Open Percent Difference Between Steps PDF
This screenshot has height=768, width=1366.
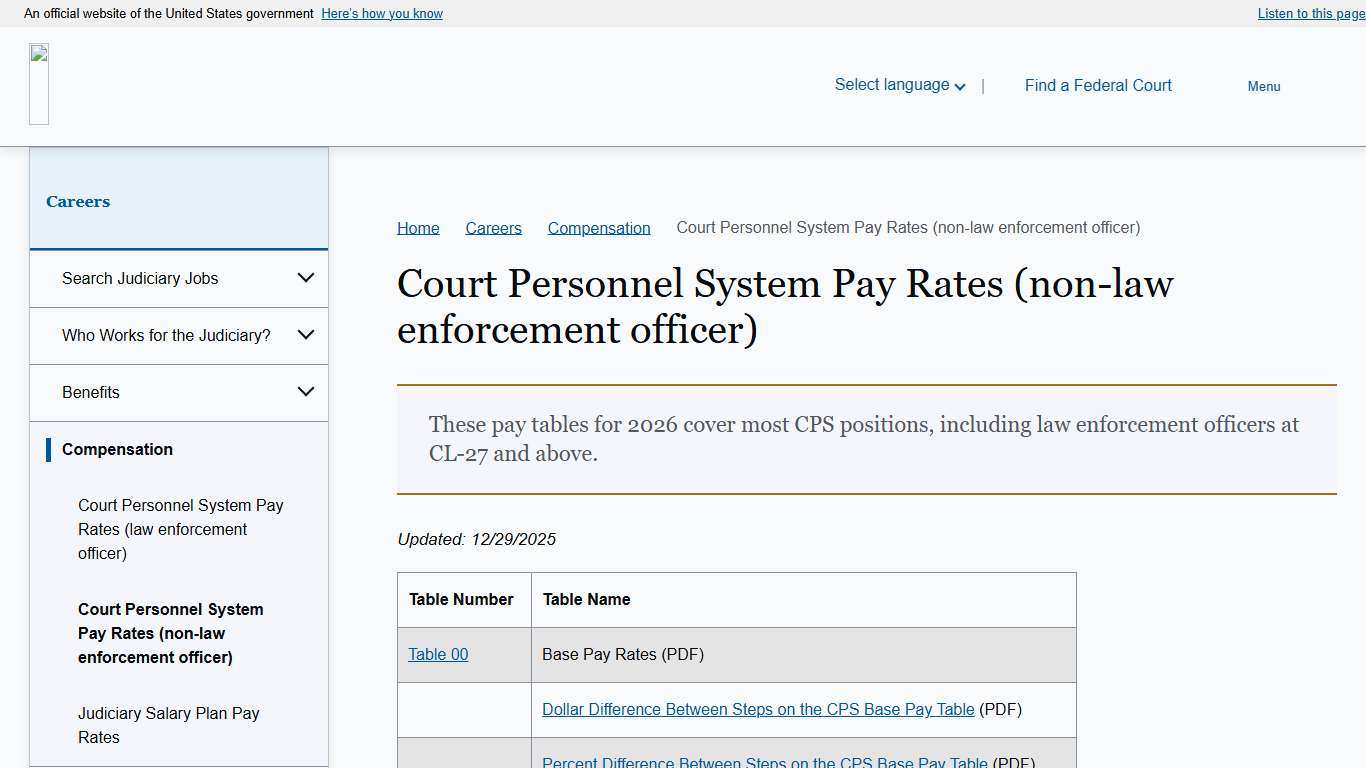(x=764, y=762)
